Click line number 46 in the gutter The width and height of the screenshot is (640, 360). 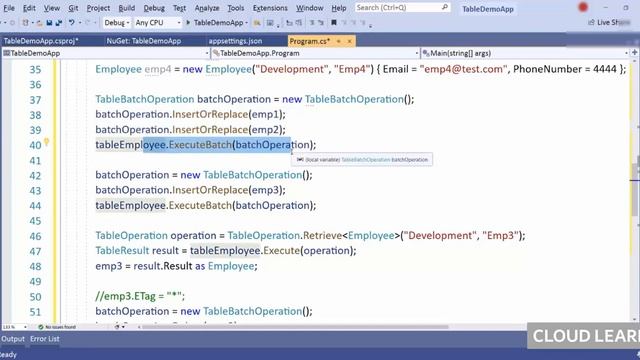point(35,236)
